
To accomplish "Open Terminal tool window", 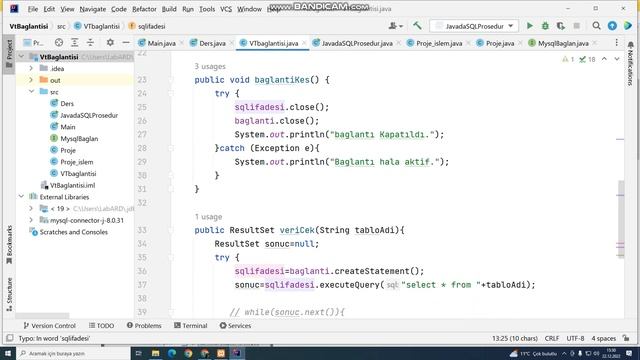I will [191, 326].
